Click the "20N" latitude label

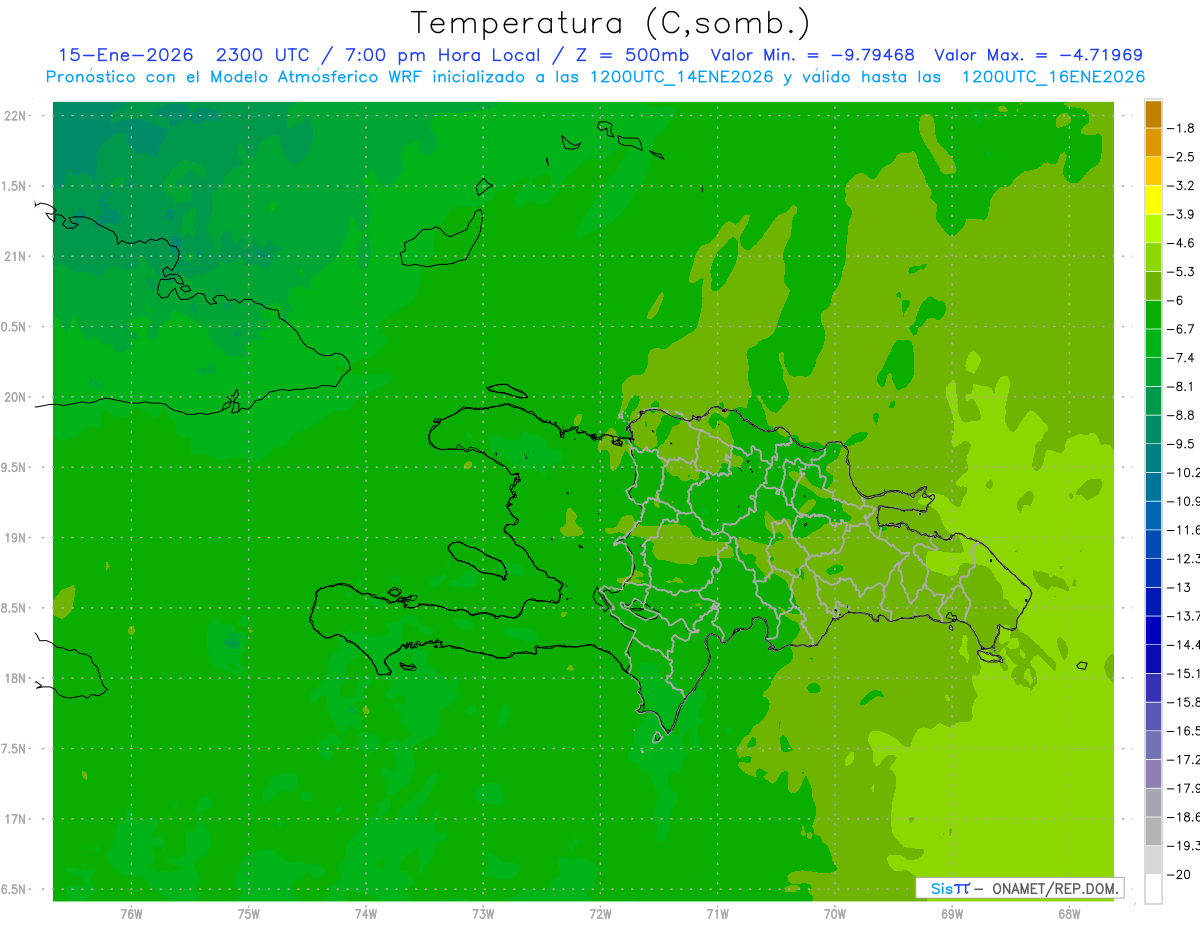(14, 397)
